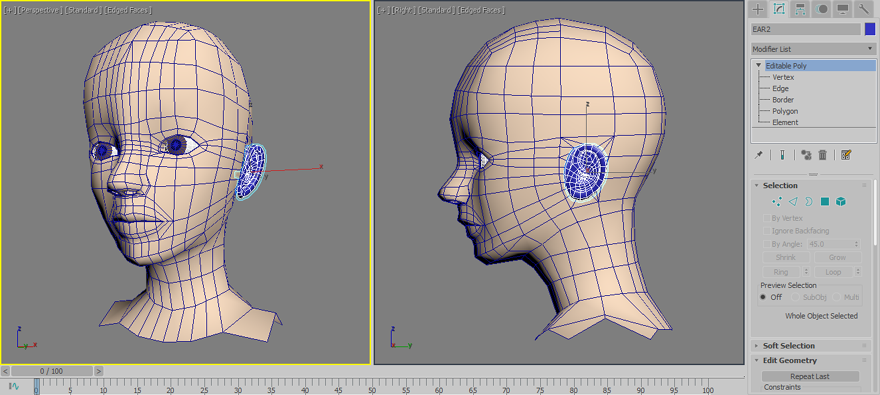
Task: Open the Edged Faces menu in Right viewport
Action: coord(481,10)
